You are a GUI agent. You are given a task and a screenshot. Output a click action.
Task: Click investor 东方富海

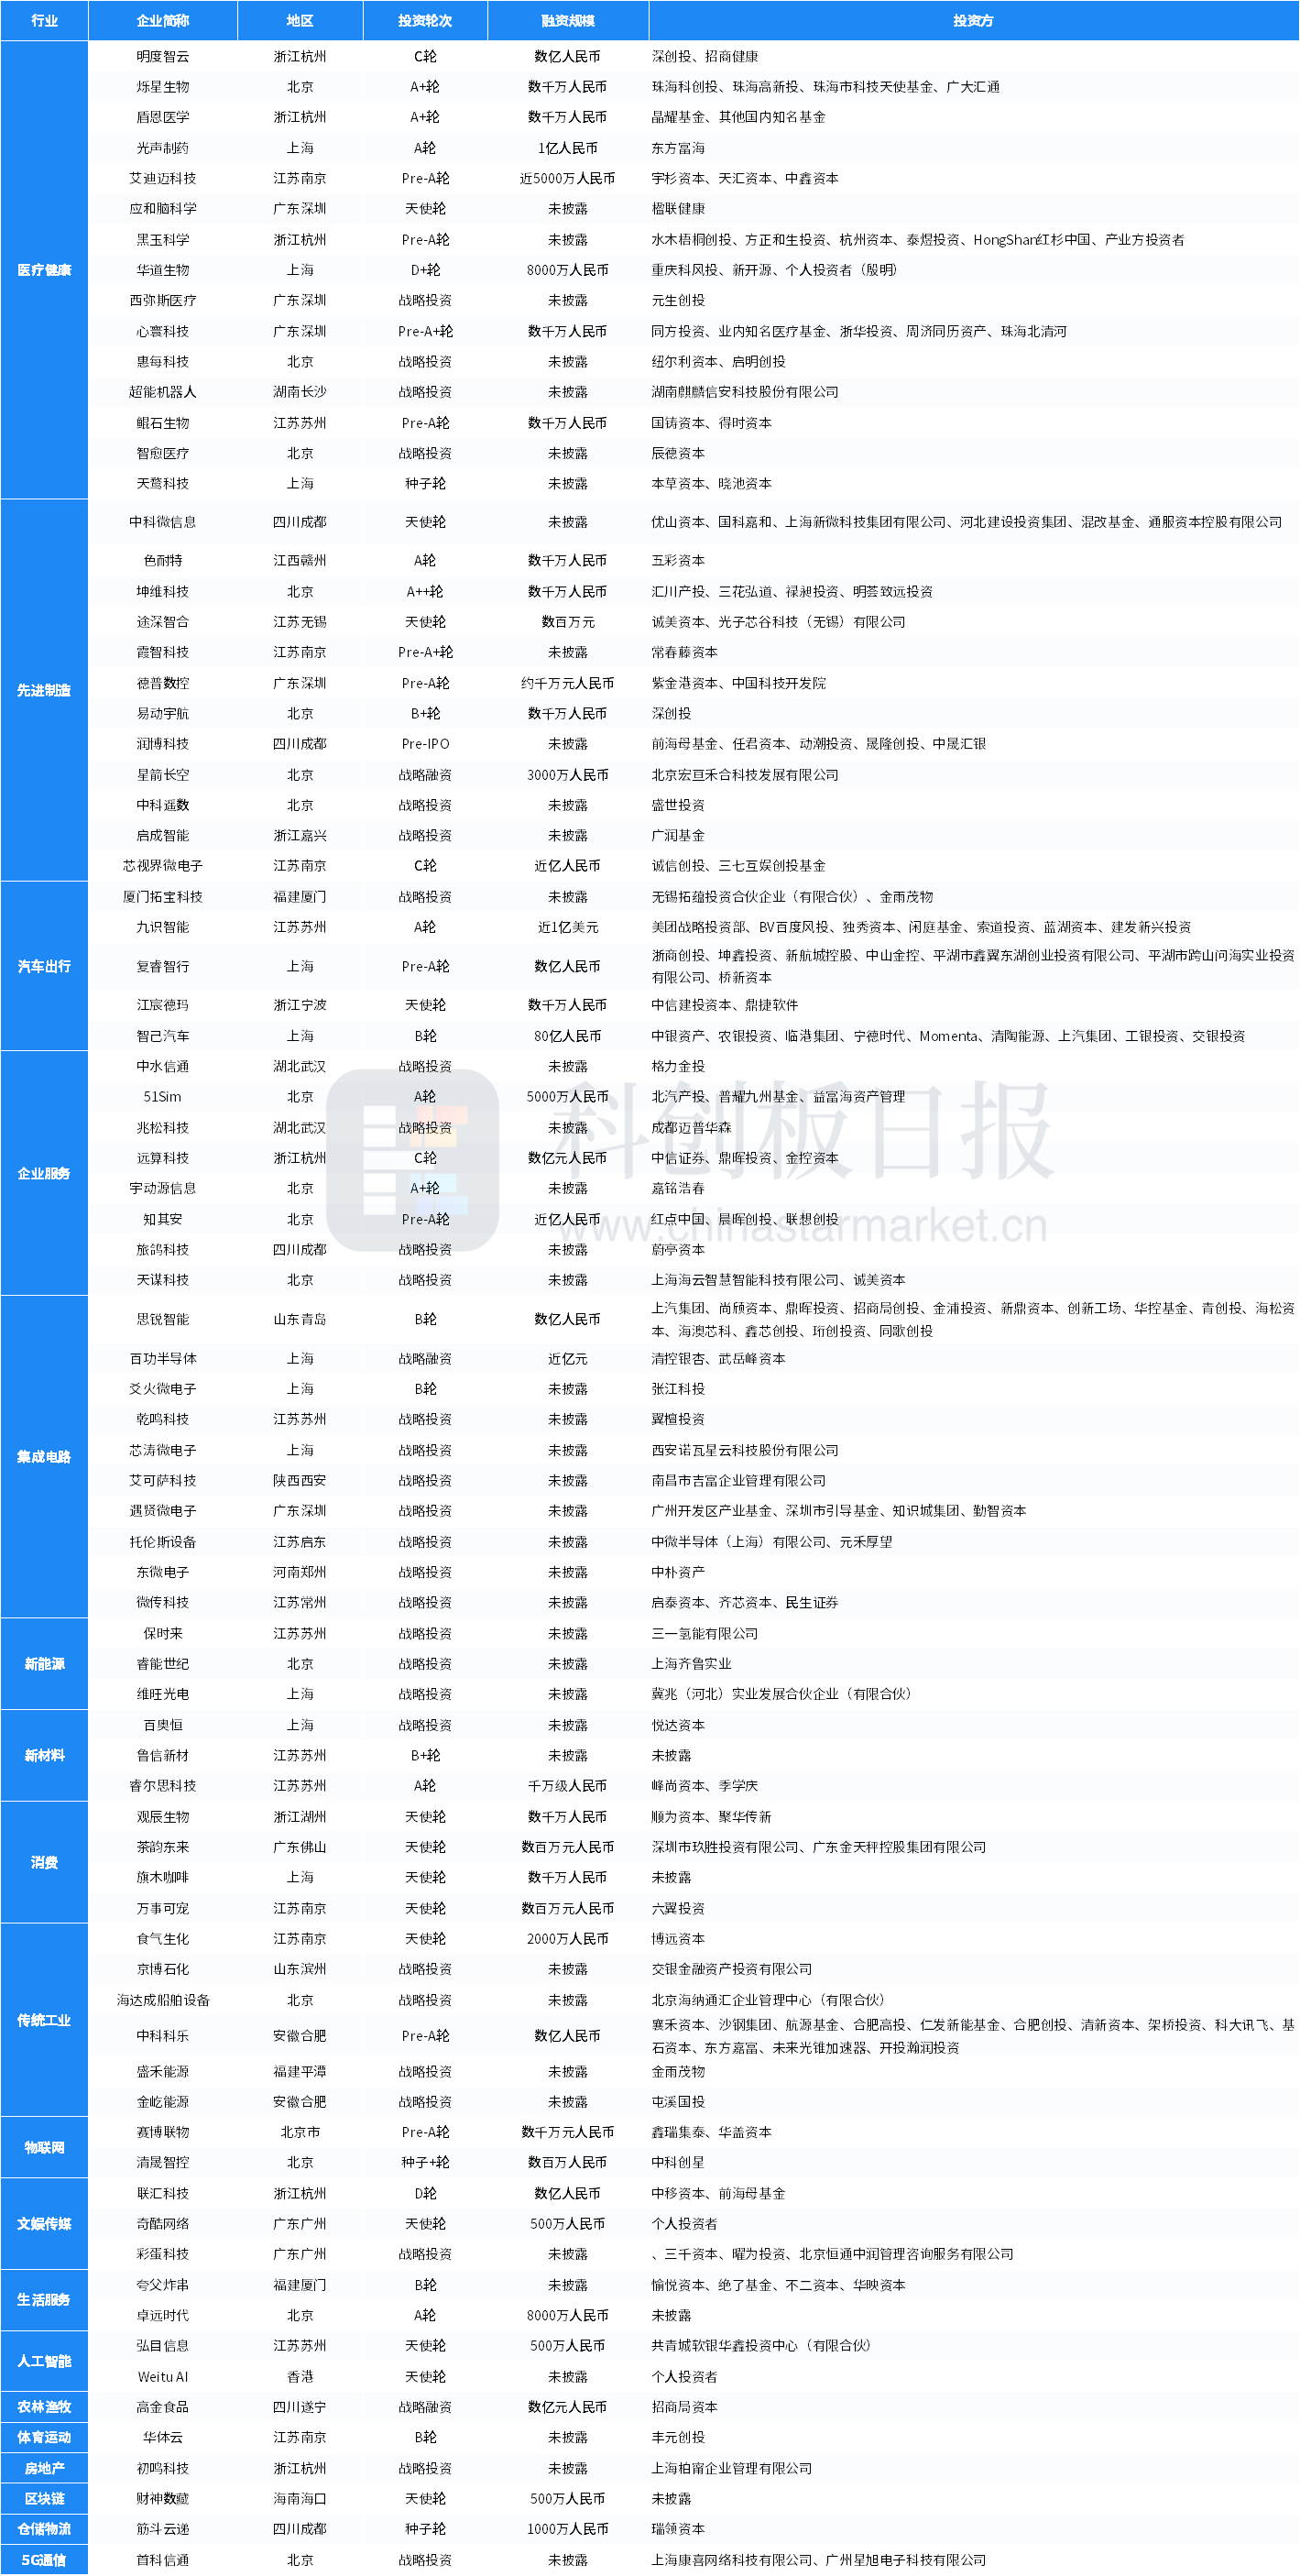[x=678, y=148]
